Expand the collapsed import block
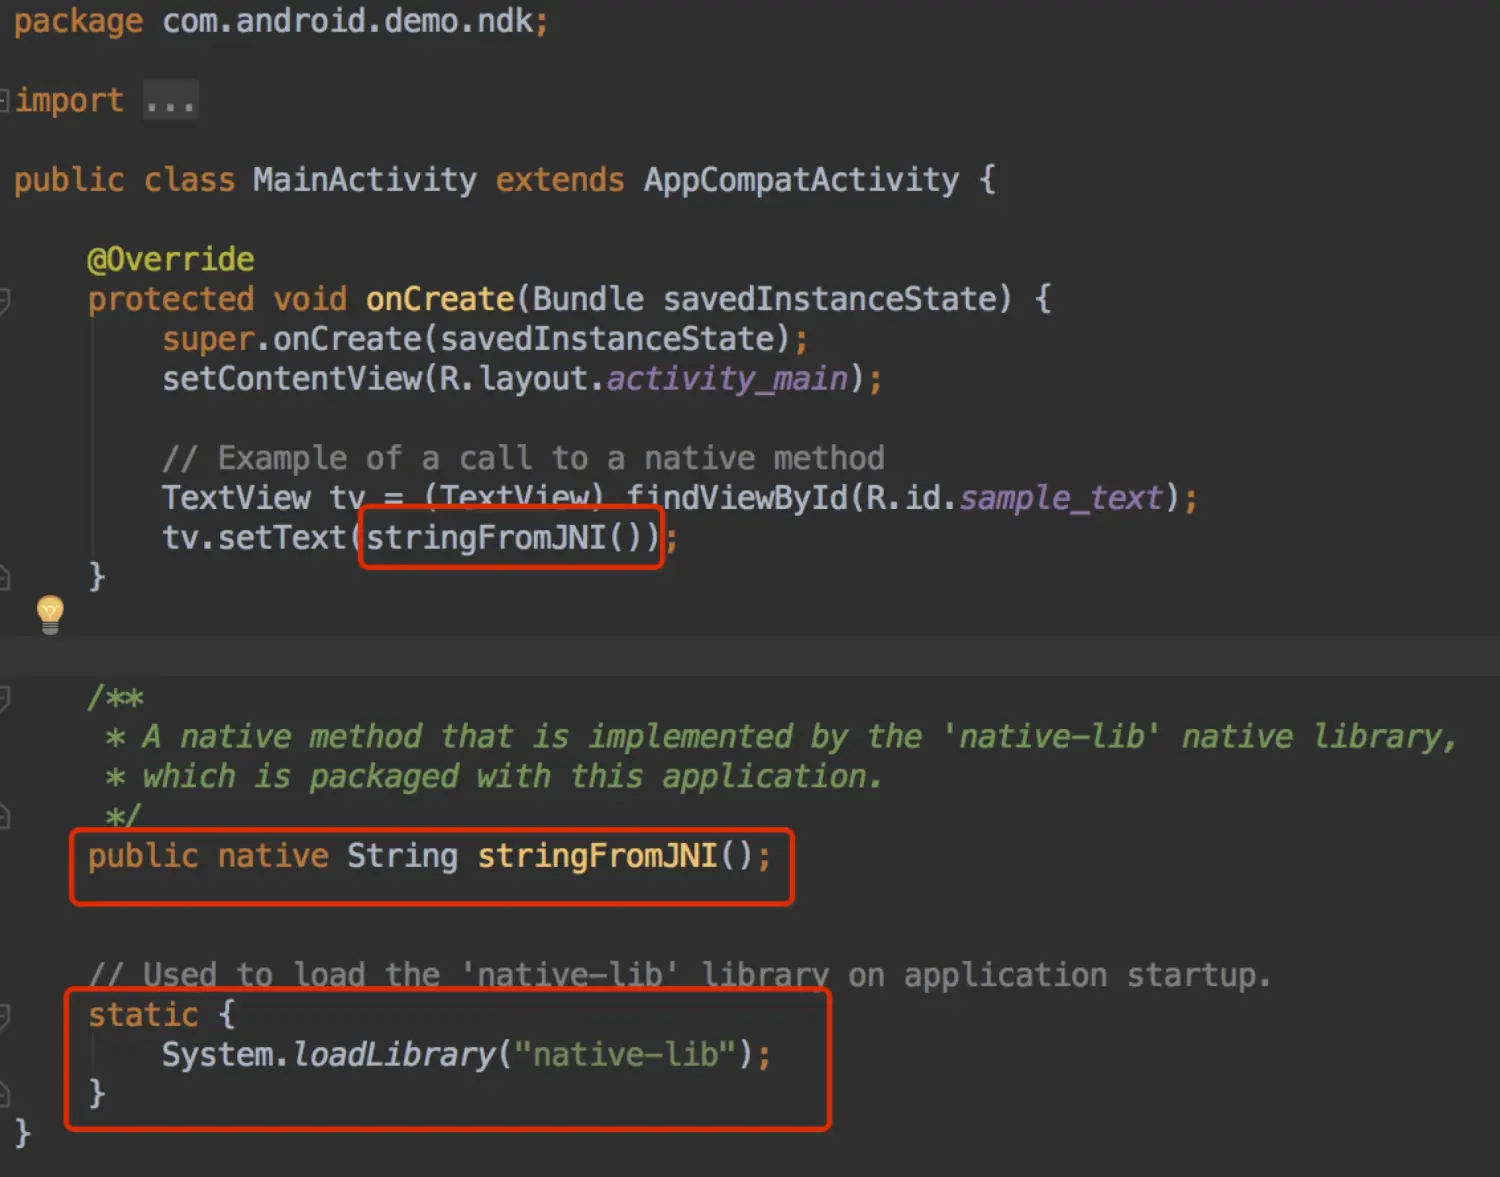 point(4,100)
